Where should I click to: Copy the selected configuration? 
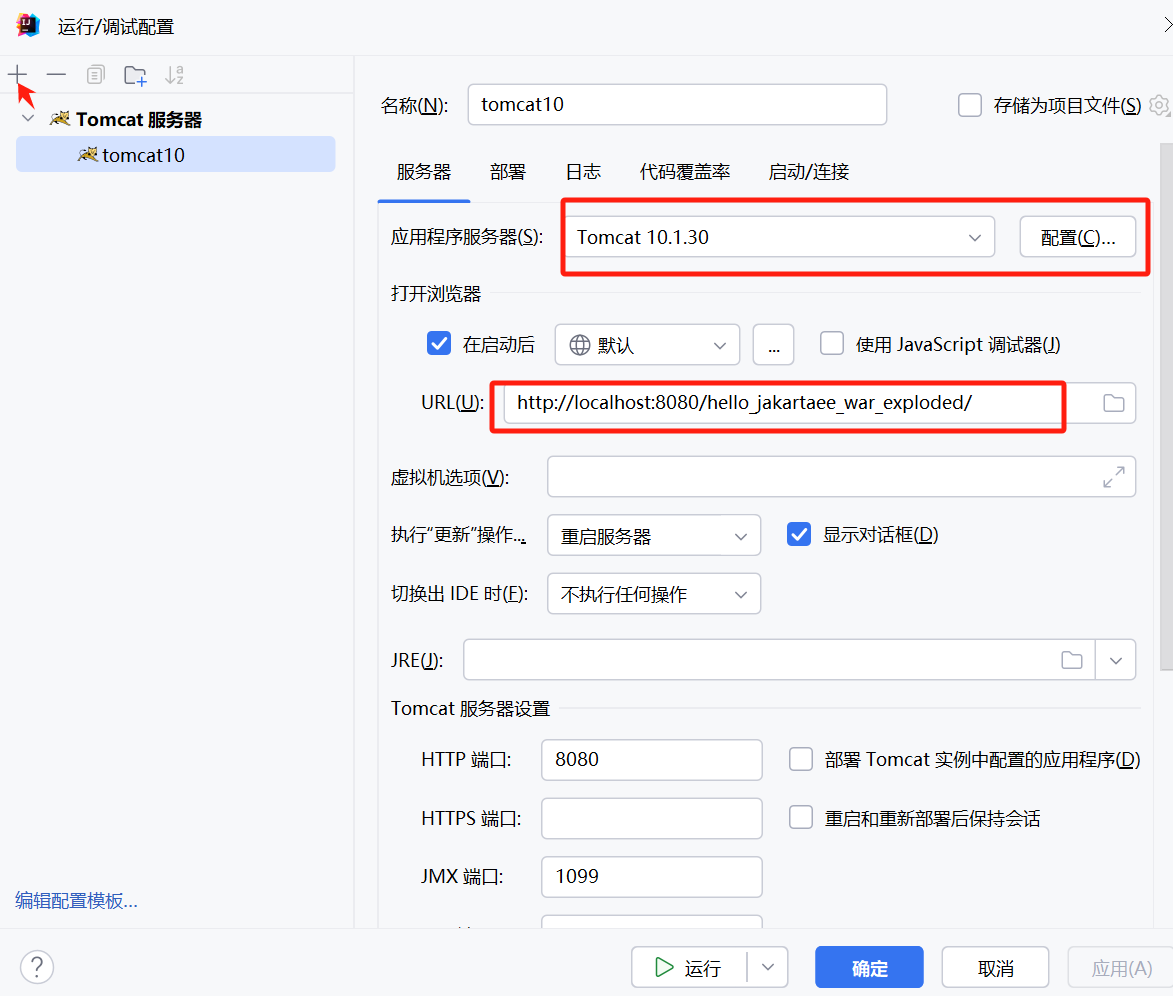(x=95, y=74)
